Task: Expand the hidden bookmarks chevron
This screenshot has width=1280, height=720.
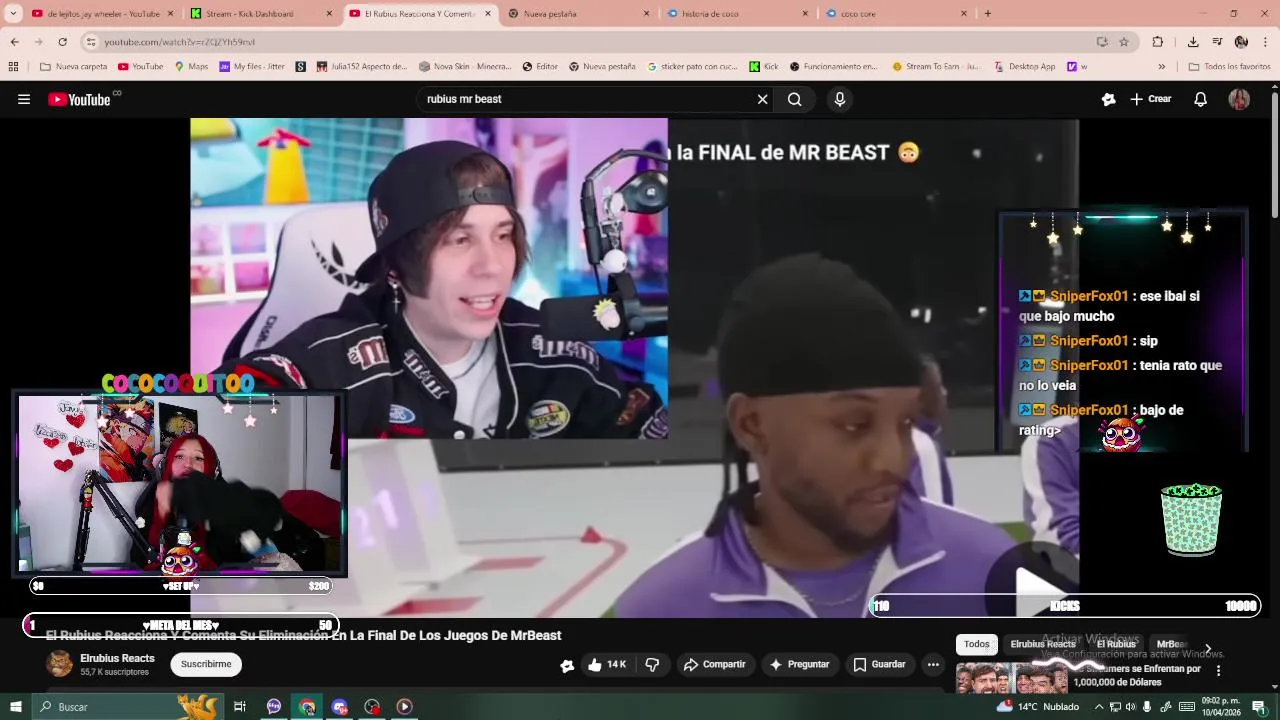Action: click(x=1161, y=67)
